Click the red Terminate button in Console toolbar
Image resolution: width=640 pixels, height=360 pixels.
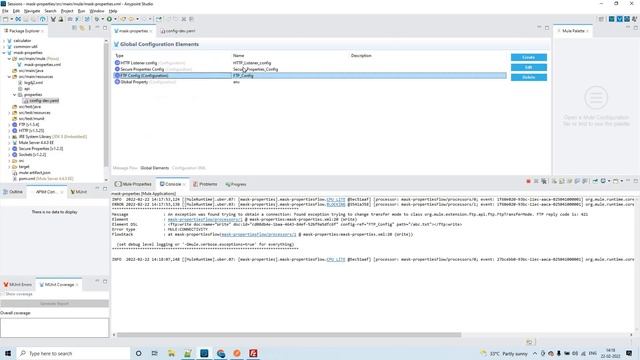tap(528, 181)
